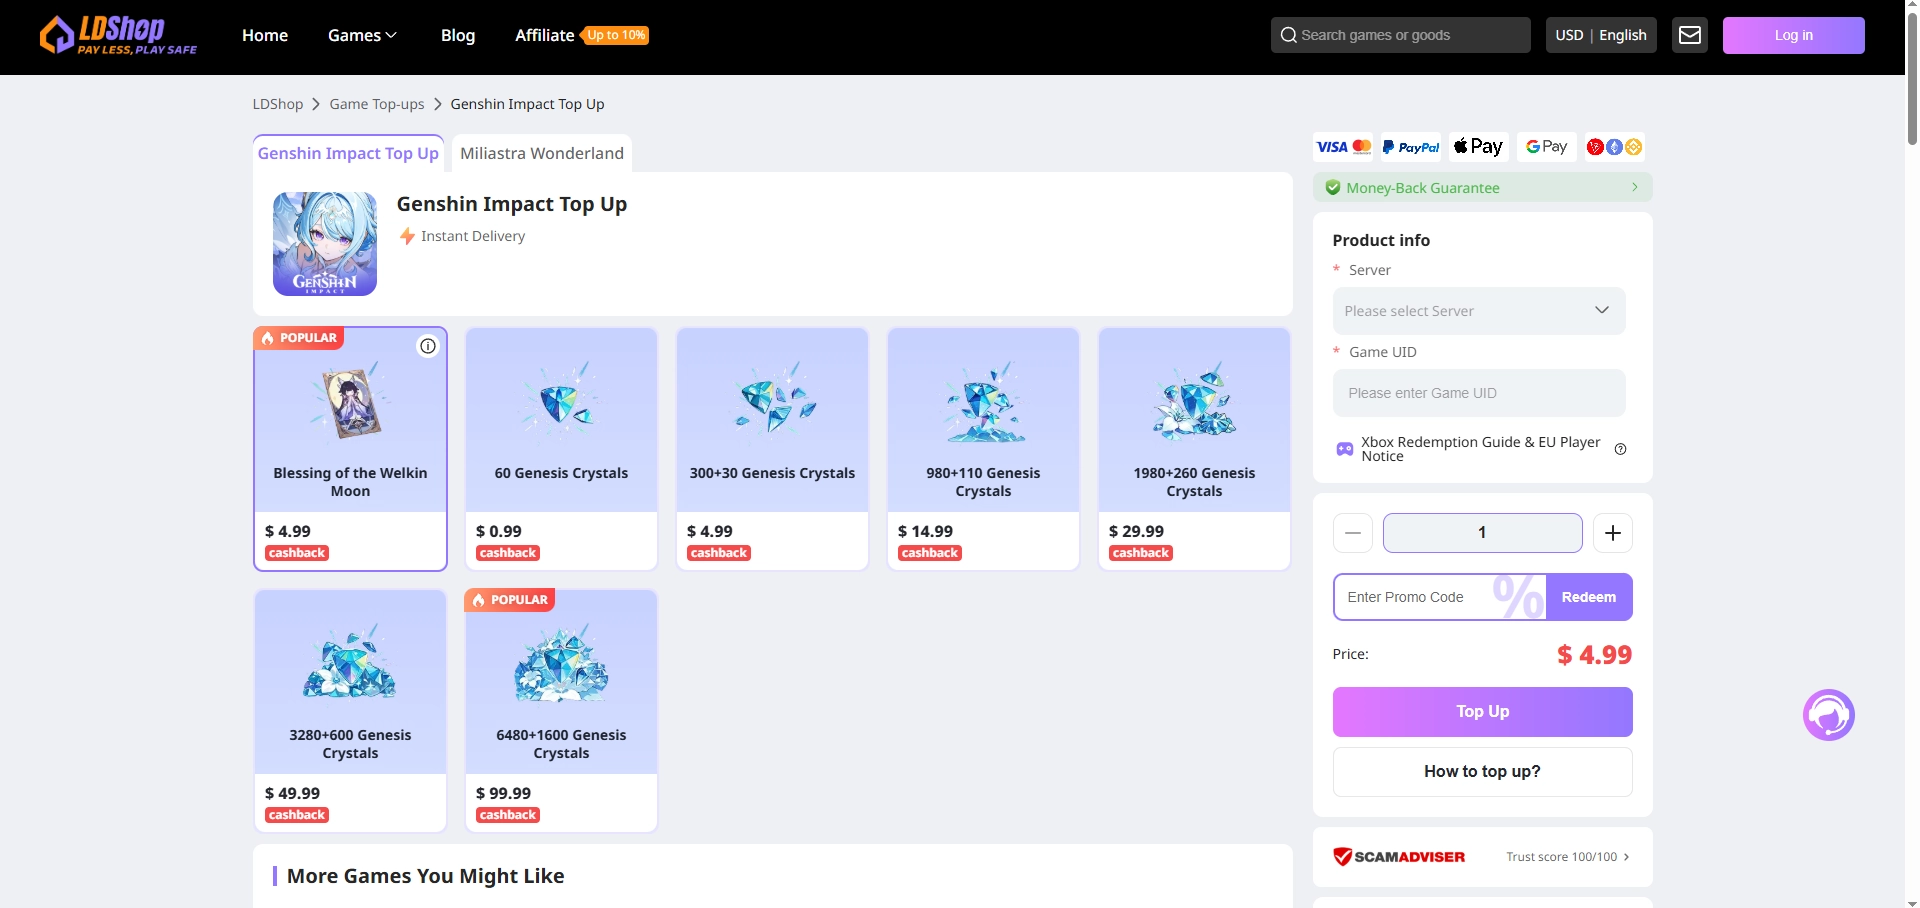Click the LDShop logo

118,35
